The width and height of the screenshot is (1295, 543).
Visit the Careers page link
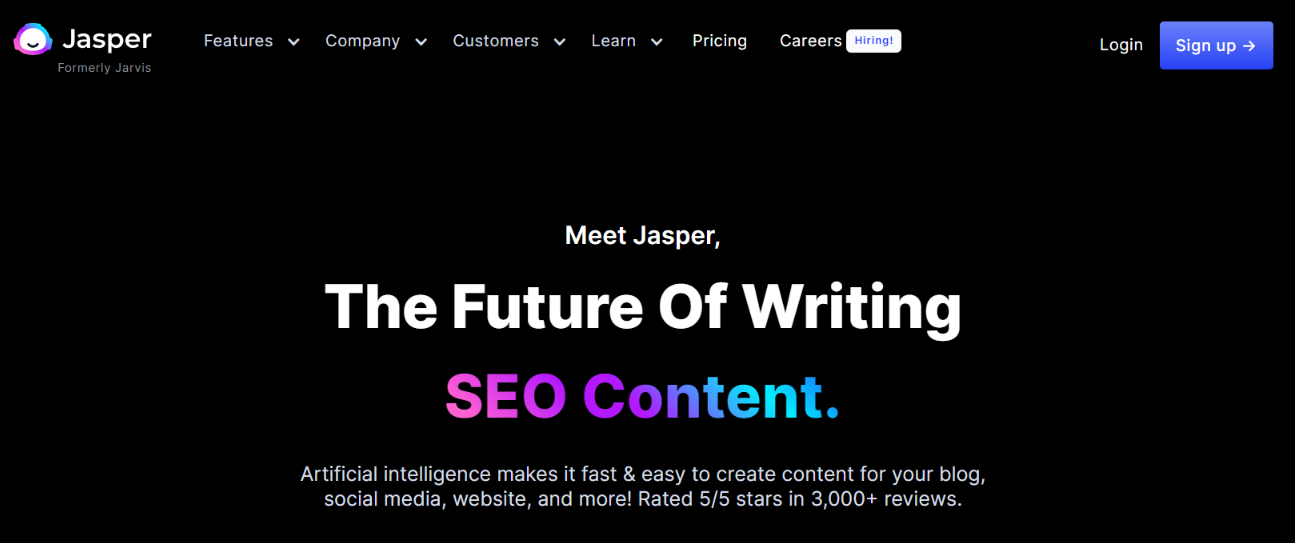(810, 41)
